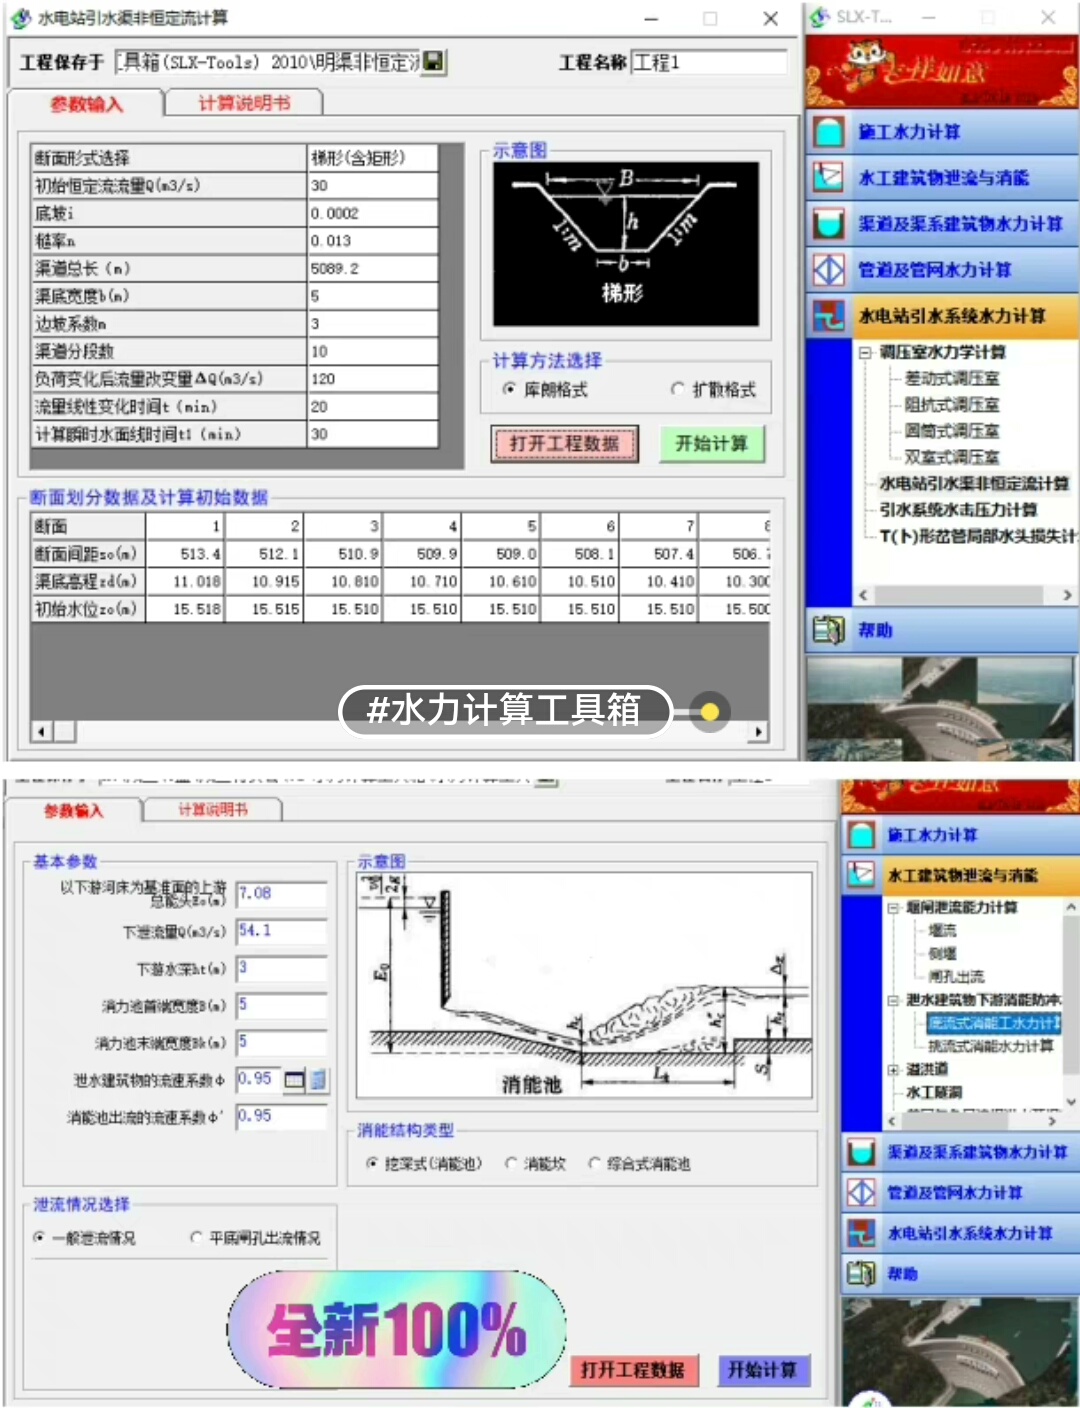Click 下游水深ht field showing 3
Screen dimensions: 1080x1408
point(282,968)
